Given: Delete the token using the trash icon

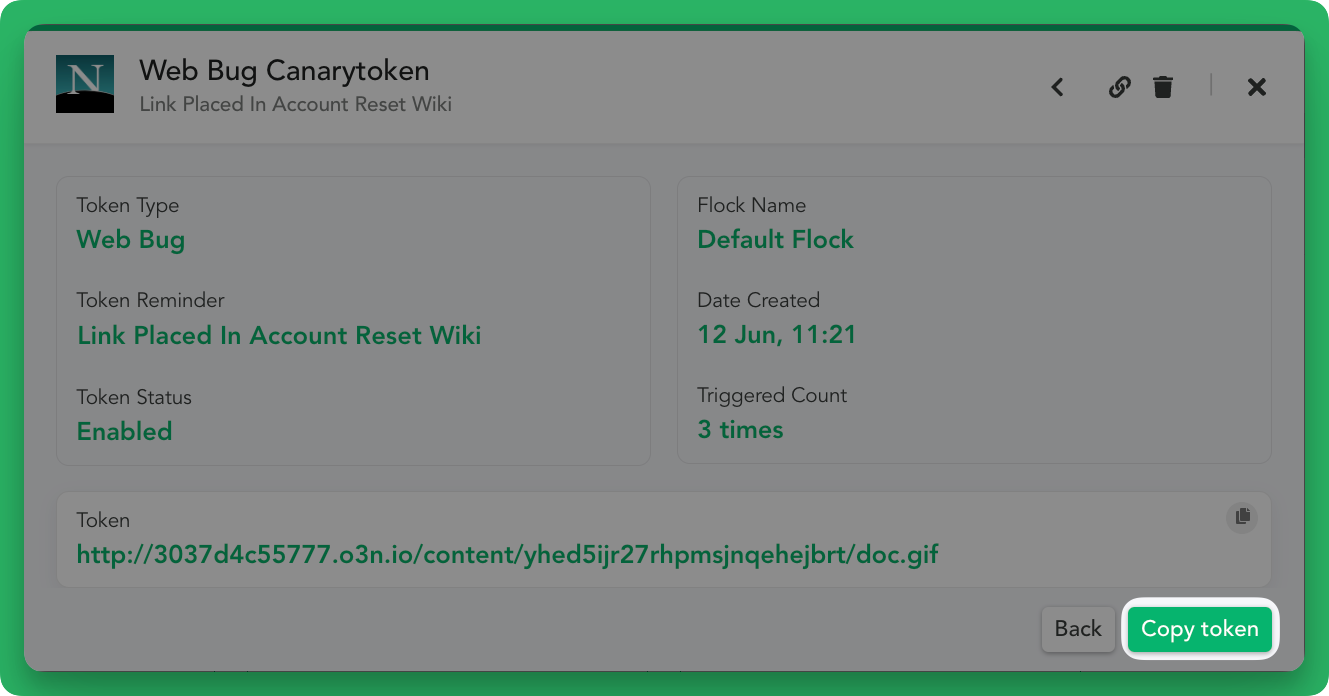Looking at the screenshot, I should pos(1162,87).
